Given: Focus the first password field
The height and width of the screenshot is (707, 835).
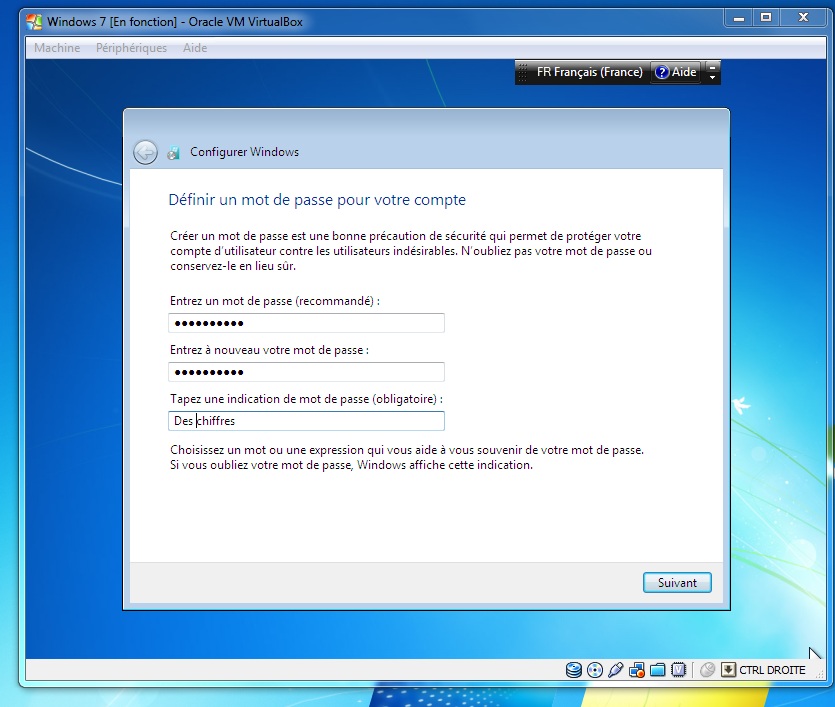Looking at the screenshot, I should [x=306, y=323].
